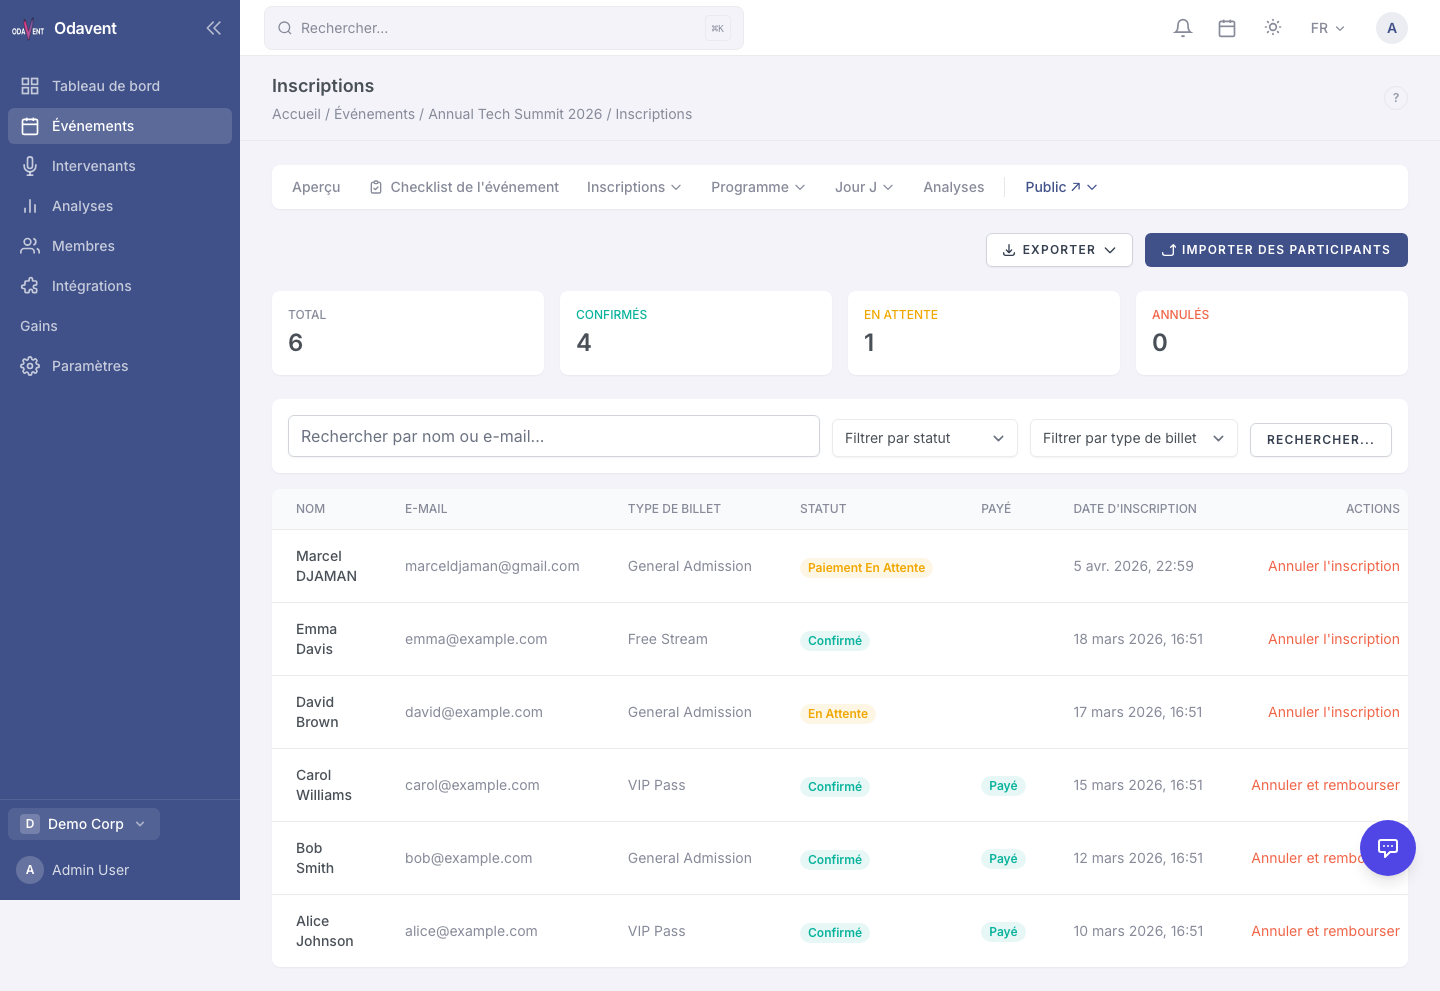Cancel and refund Carol Williams
The image size is (1440, 991).
tap(1325, 785)
